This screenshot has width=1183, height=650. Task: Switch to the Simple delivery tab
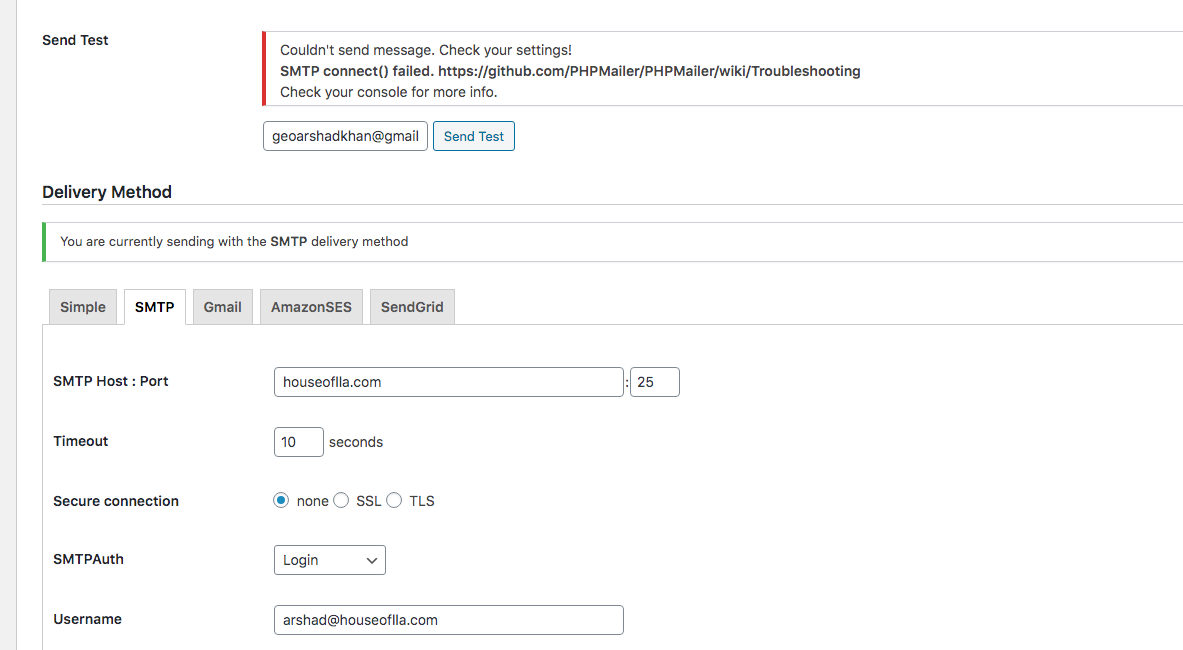click(82, 307)
